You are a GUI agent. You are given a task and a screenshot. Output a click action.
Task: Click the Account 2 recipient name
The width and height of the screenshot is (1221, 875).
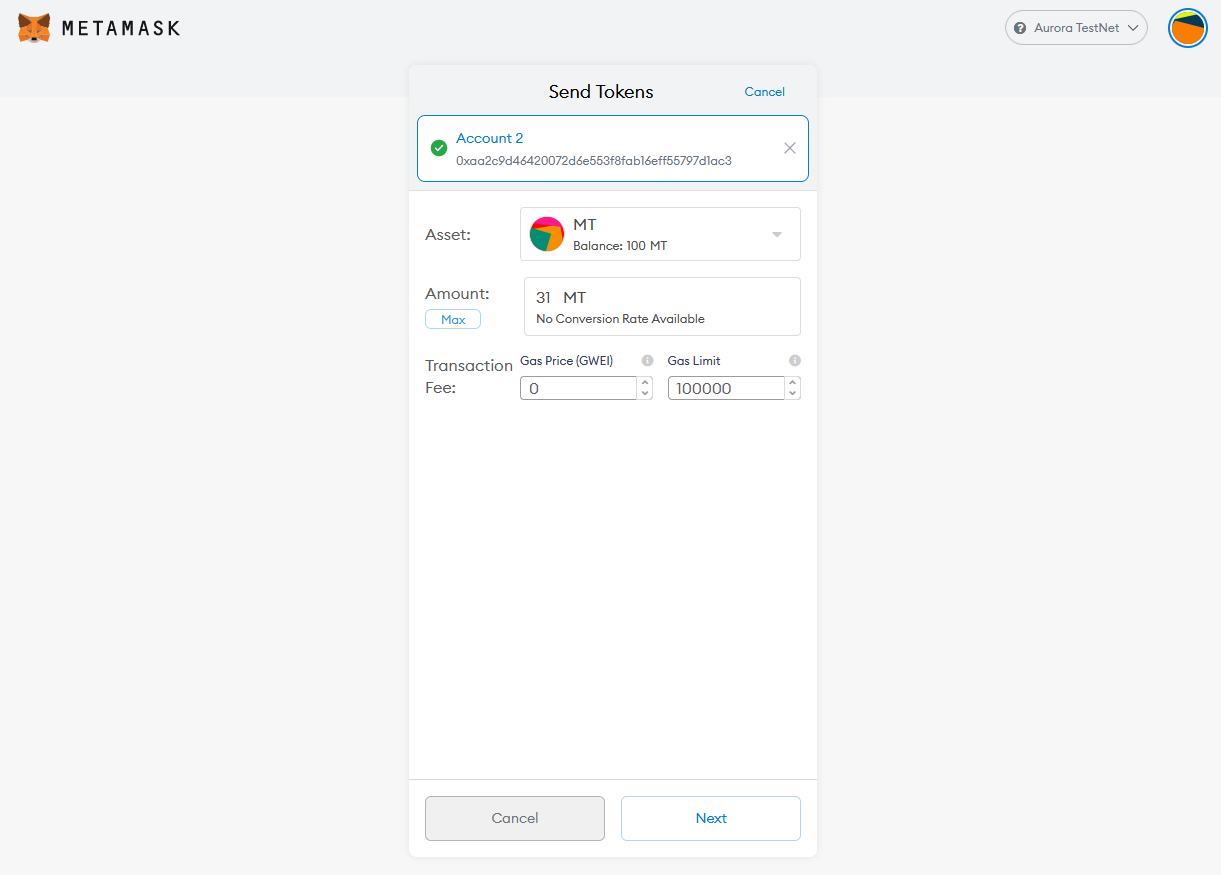pos(490,138)
